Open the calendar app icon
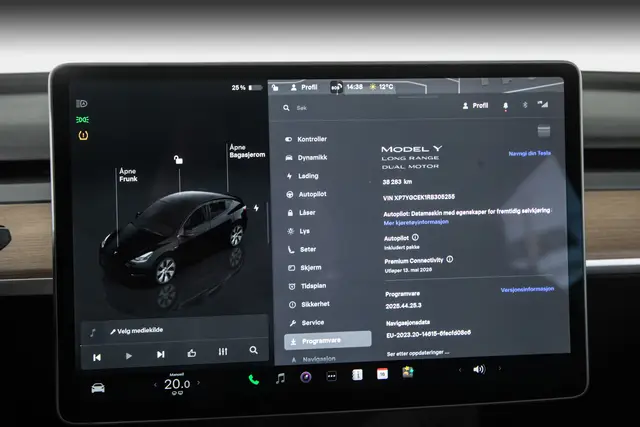 [382, 374]
